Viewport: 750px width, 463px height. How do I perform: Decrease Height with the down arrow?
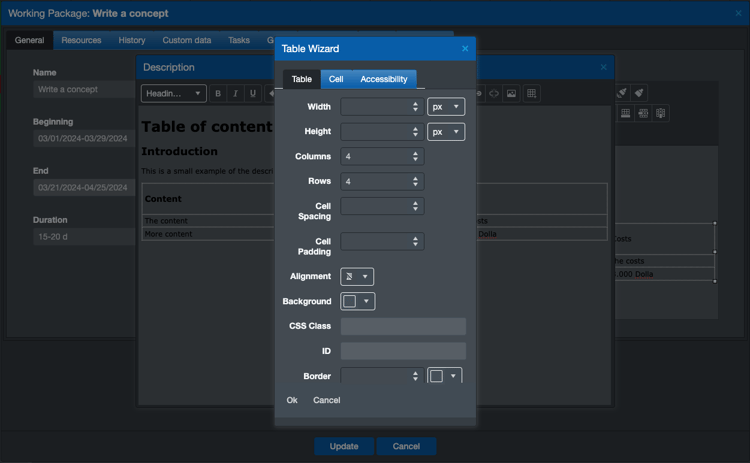tap(415, 135)
